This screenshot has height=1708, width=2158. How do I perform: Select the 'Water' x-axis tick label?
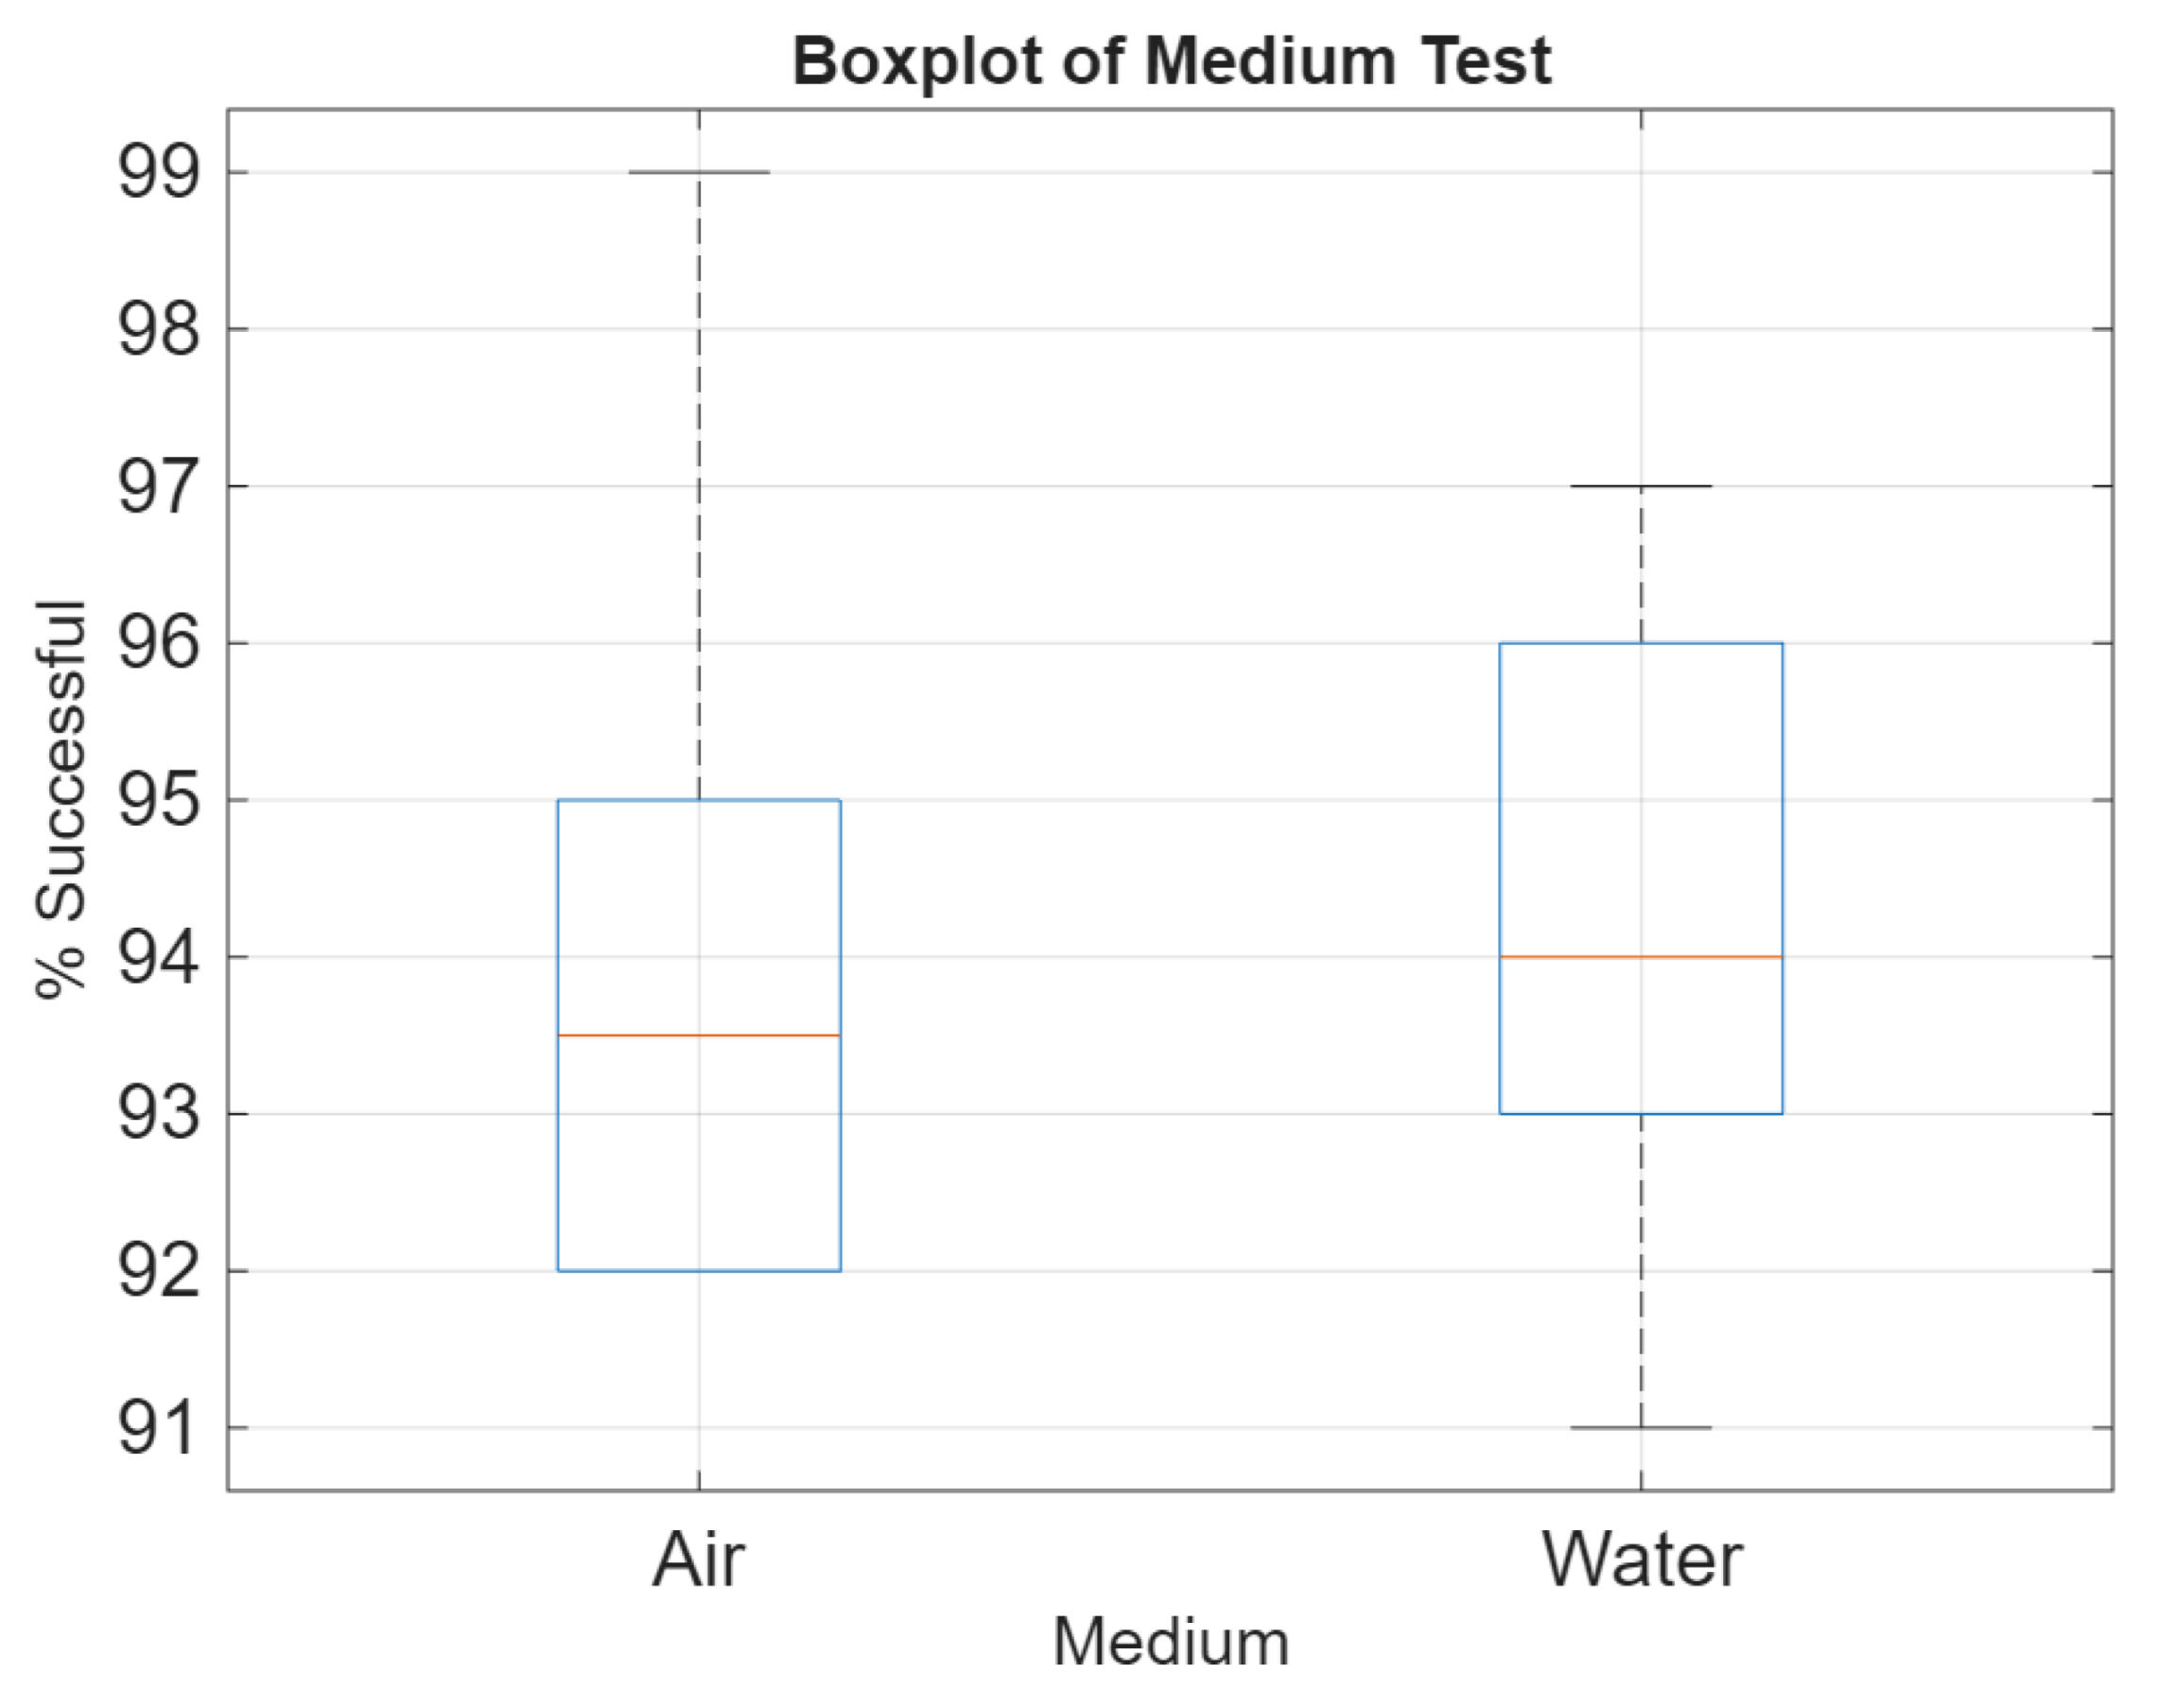1641,1559
